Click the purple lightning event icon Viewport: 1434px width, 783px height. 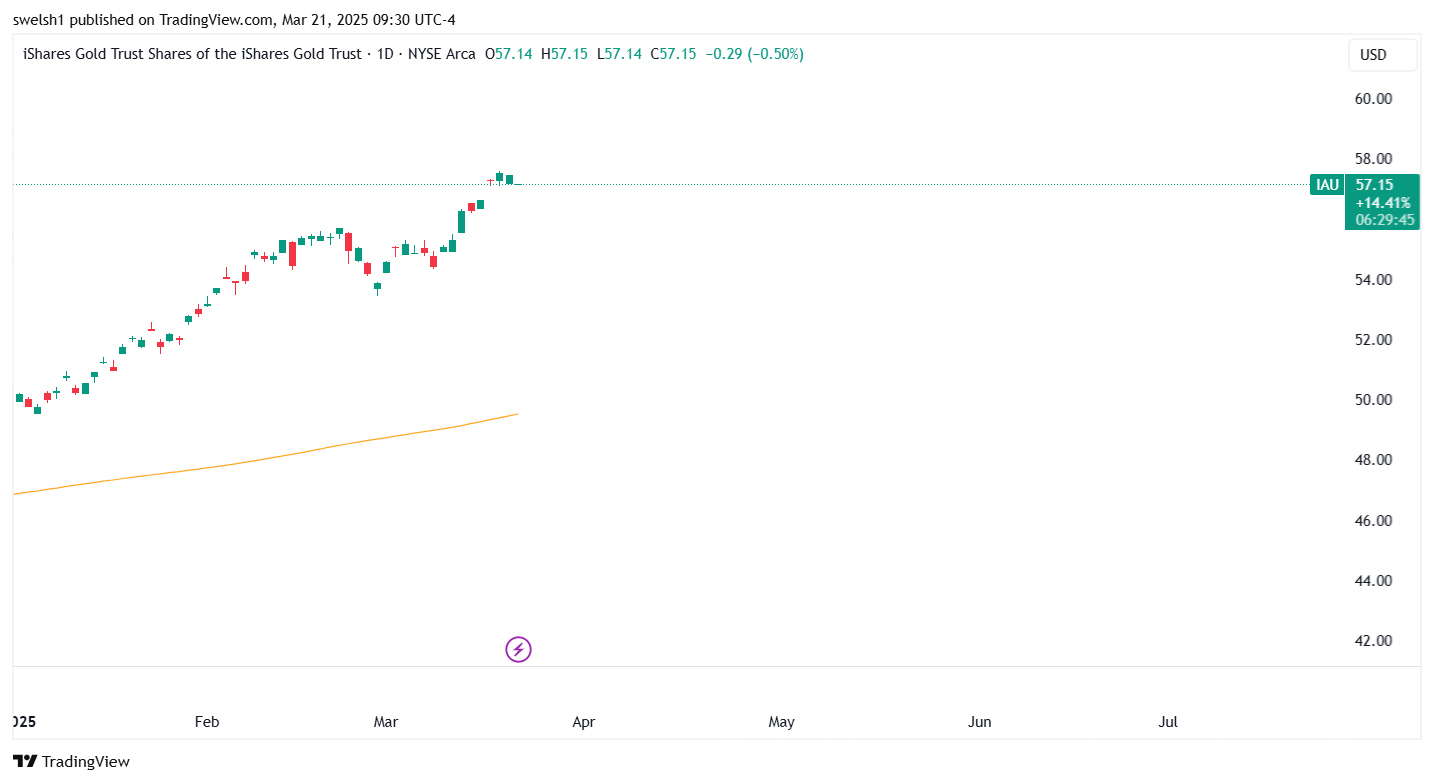[518, 650]
